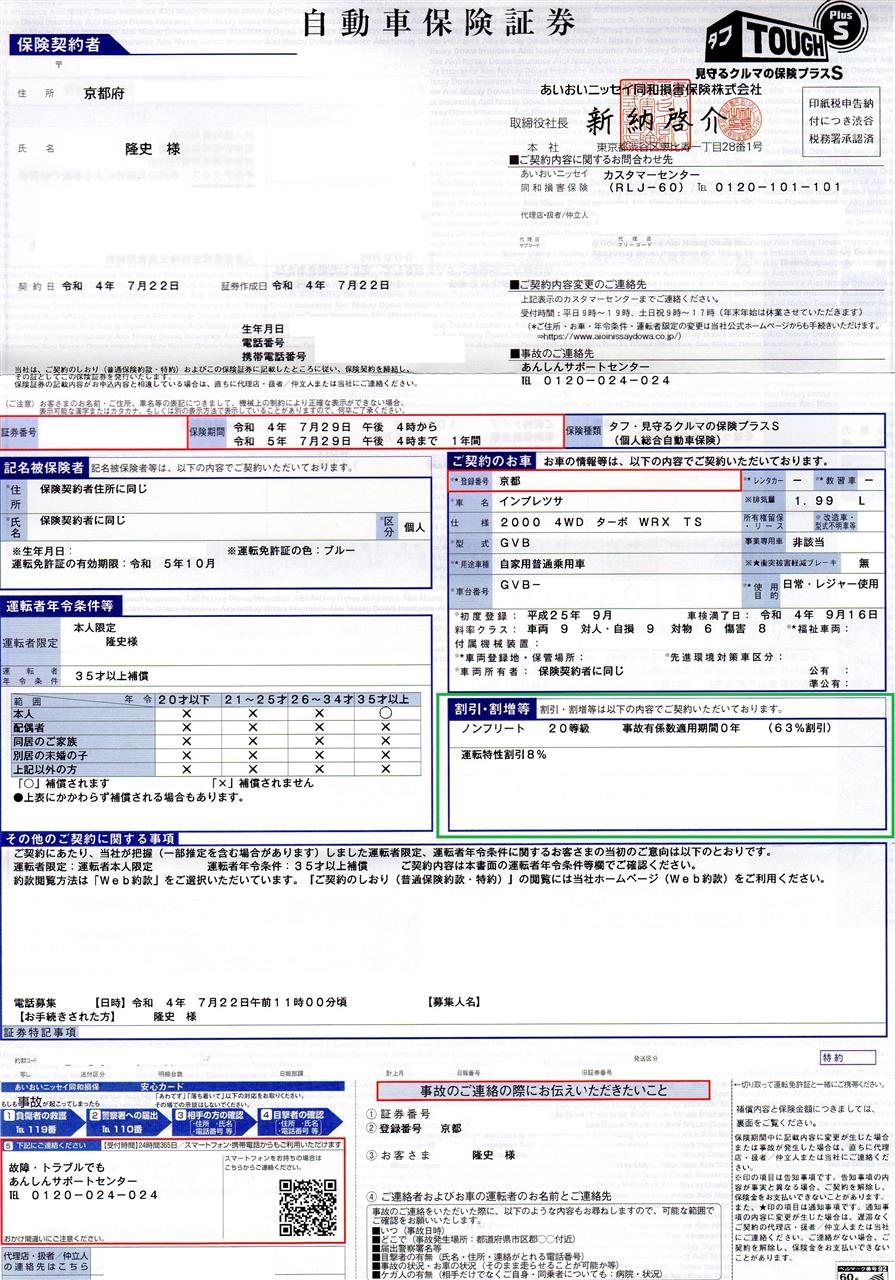Click 代理店・扱者/仲立人の連絡先はこちら box
Image resolution: width=895 pixels, height=1280 pixels.
point(46,1262)
